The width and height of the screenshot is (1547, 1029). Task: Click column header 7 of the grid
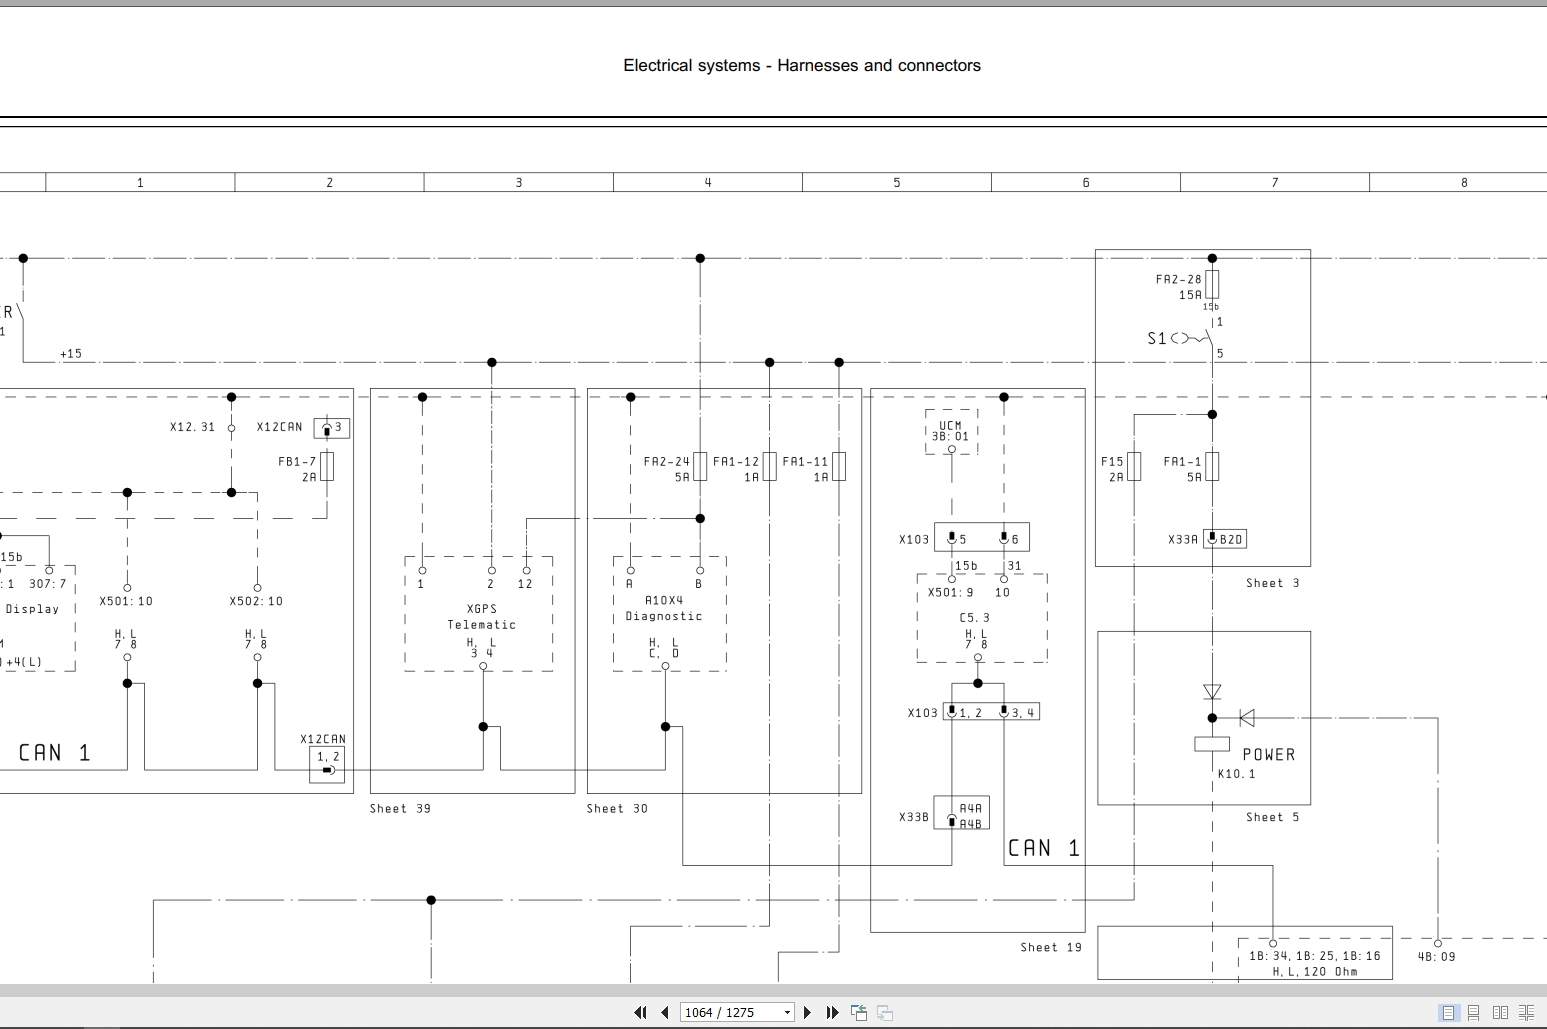click(1275, 183)
